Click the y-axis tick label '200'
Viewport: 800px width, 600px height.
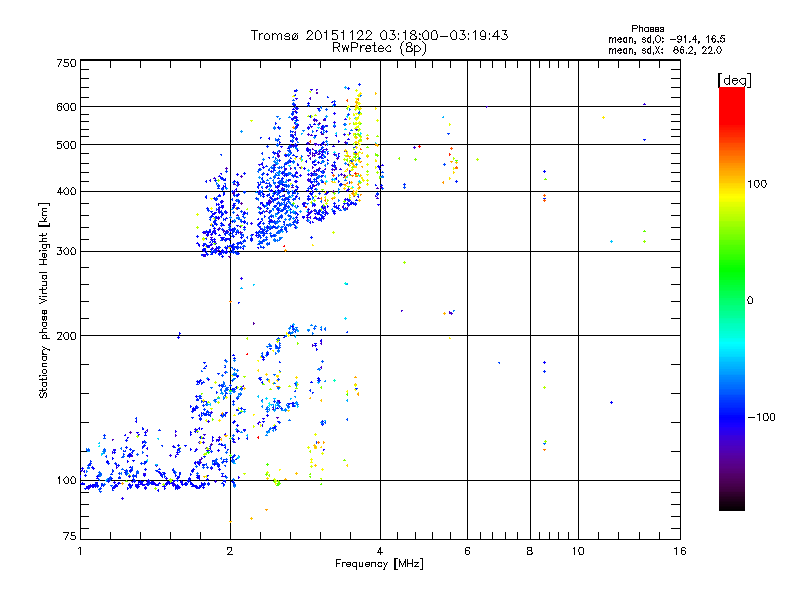pyautogui.click(x=66, y=336)
